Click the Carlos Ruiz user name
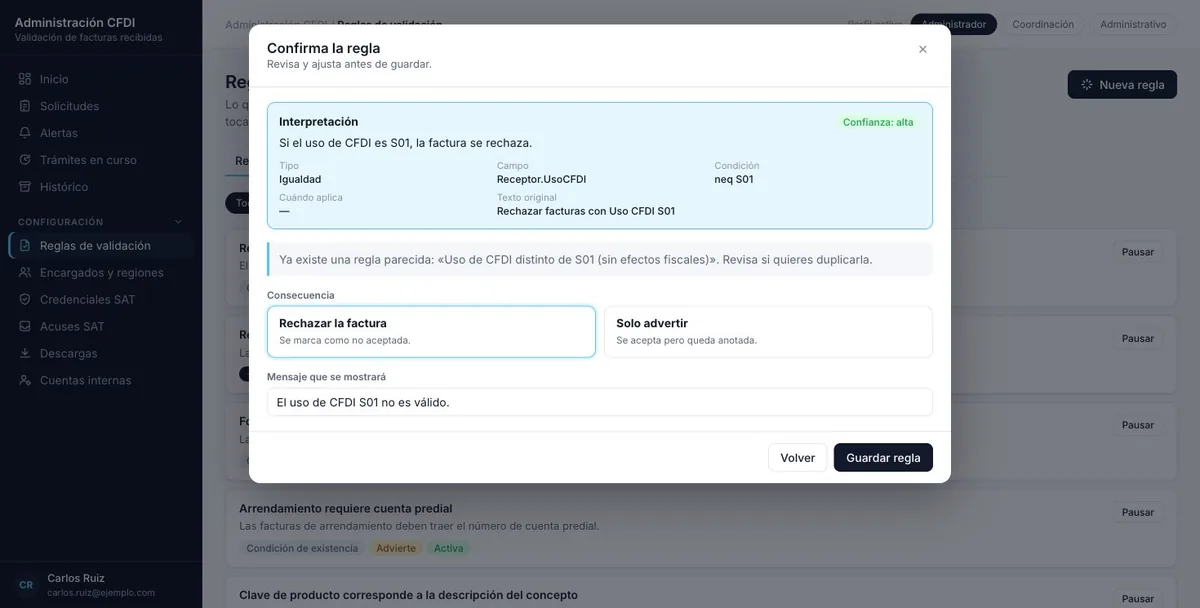Viewport: 1200px width, 608px height. (76, 578)
